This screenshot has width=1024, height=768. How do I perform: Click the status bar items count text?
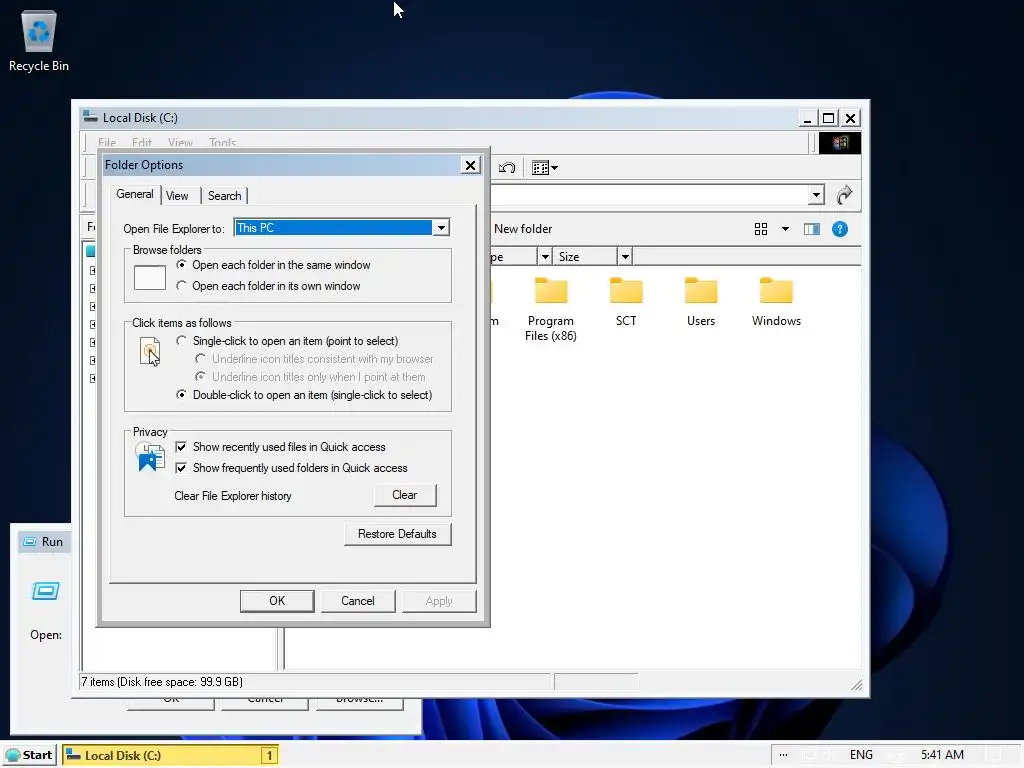click(x=161, y=682)
